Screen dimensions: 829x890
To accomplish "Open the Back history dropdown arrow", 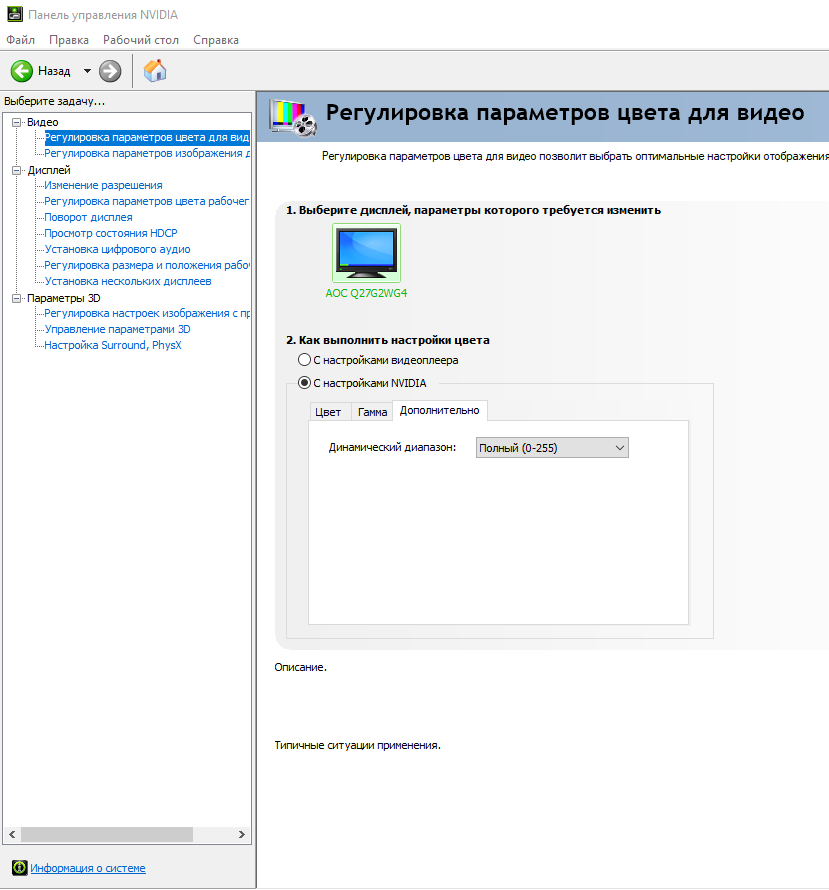I will [87, 72].
